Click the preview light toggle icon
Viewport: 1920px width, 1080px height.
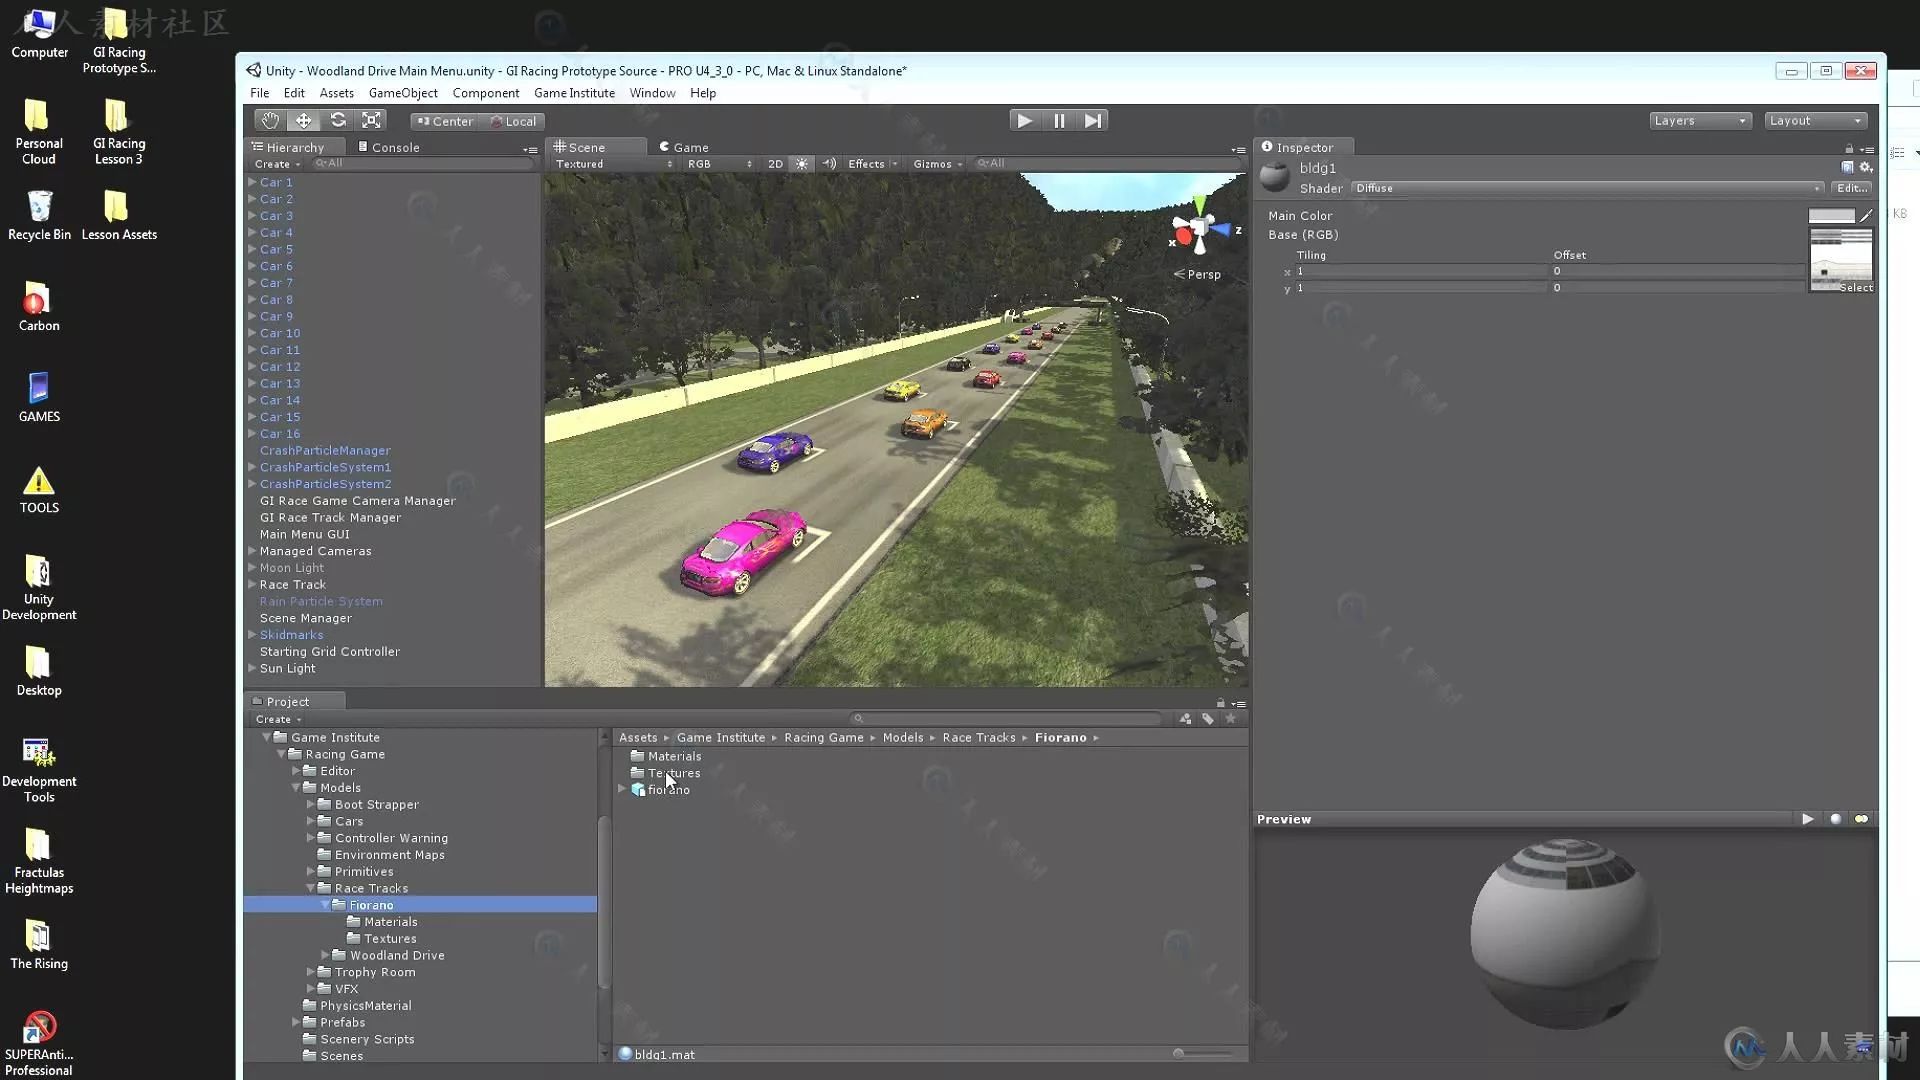tap(1861, 819)
